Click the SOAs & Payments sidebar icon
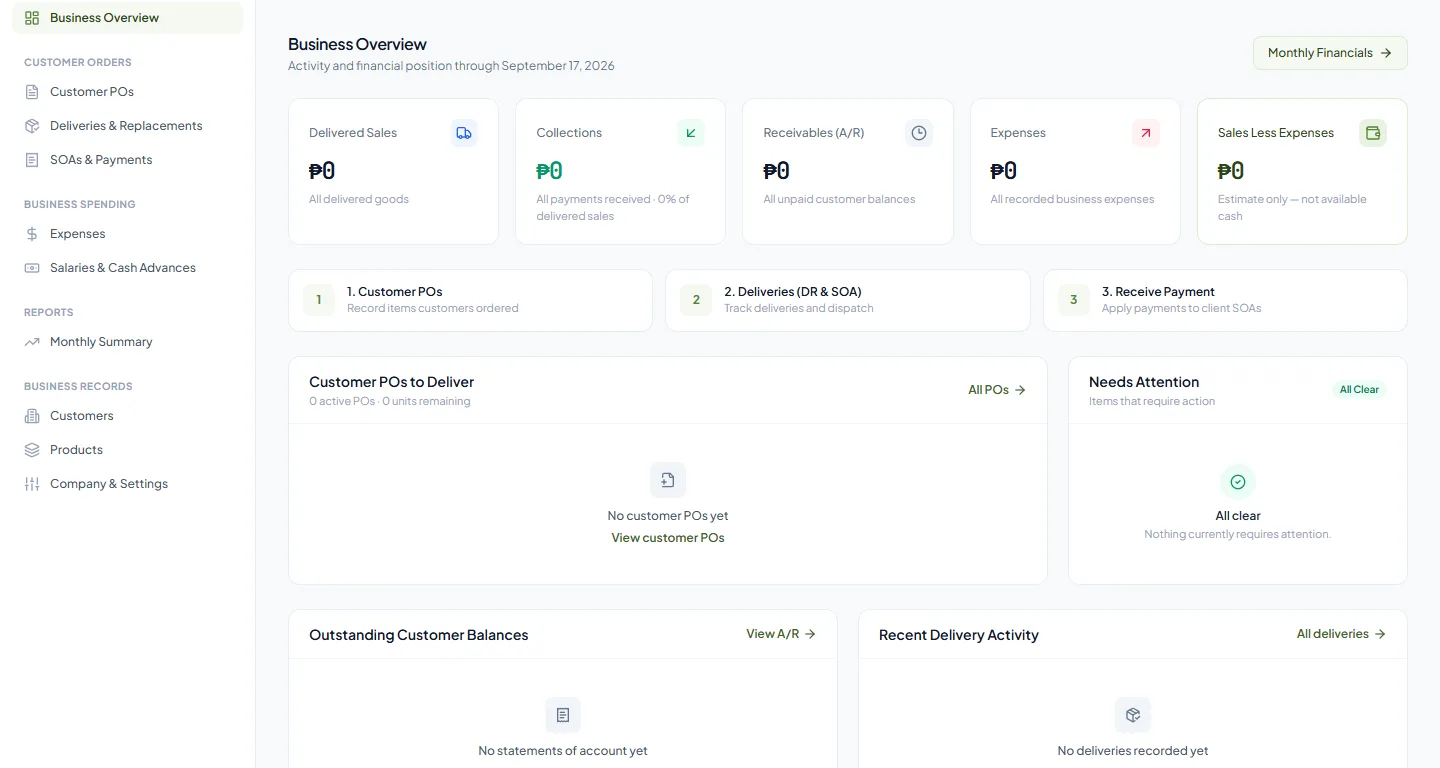This screenshot has width=1440, height=768. (32, 160)
